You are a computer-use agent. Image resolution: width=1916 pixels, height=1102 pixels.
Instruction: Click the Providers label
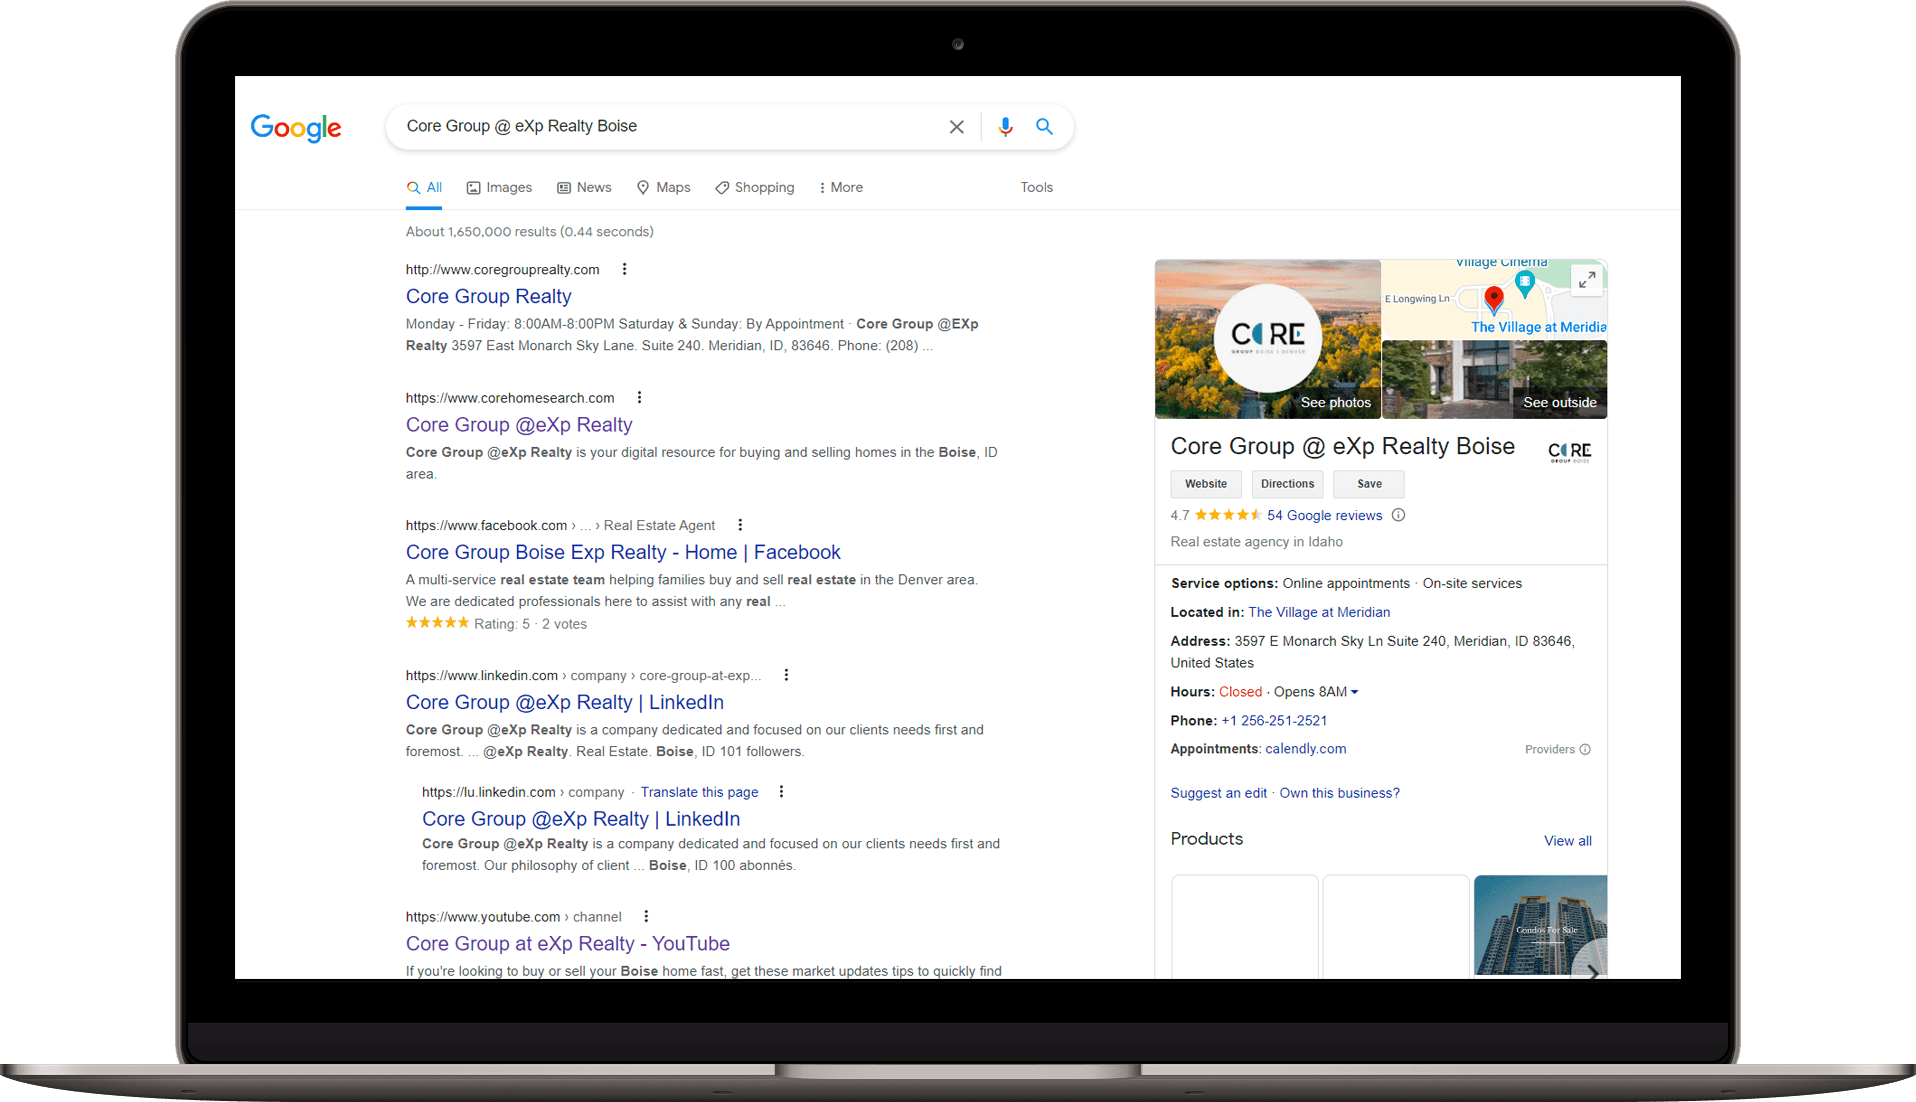(1549, 749)
